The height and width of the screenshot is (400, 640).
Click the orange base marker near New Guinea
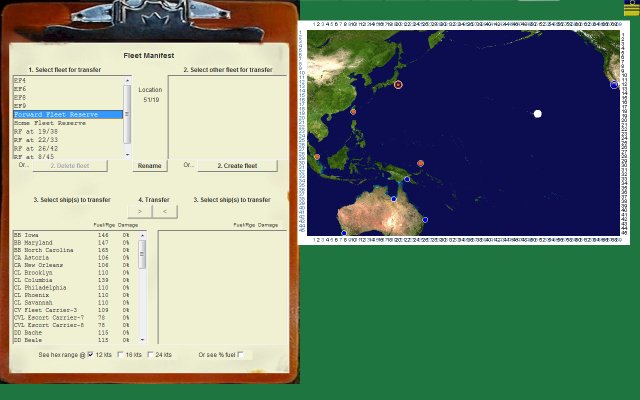[x=421, y=163]
